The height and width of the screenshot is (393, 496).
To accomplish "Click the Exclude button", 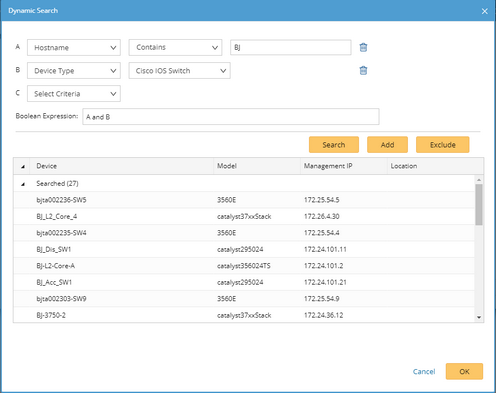I will [x=442, y=145].
